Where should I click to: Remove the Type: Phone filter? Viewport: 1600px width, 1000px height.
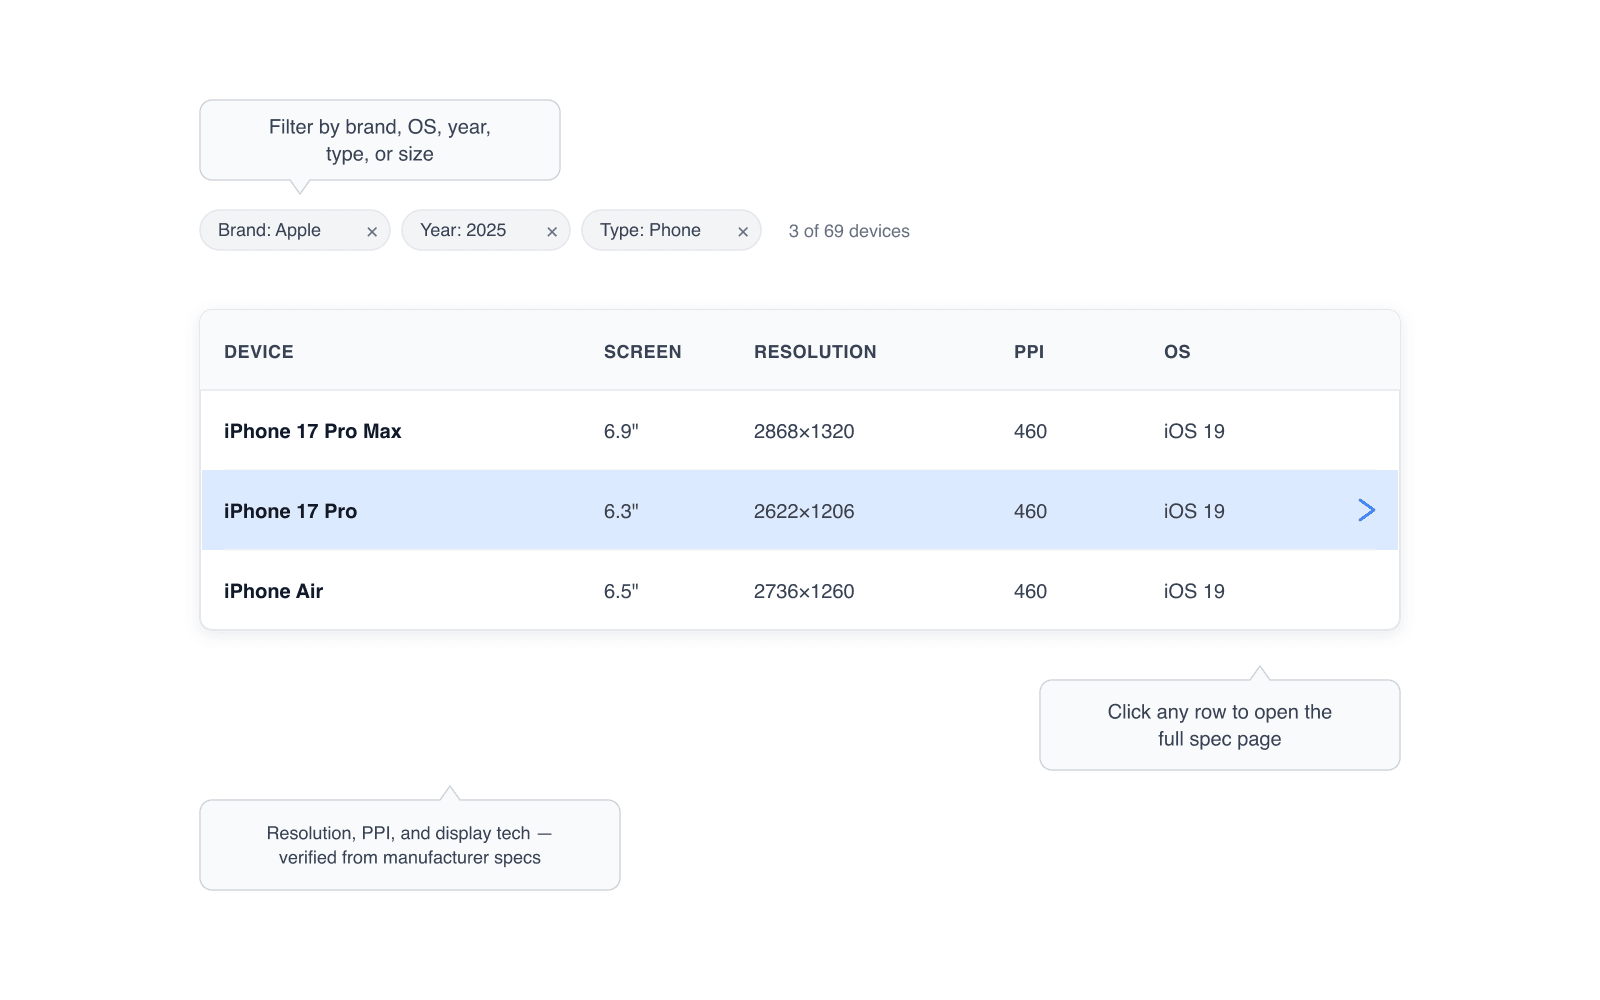[743, 231]
